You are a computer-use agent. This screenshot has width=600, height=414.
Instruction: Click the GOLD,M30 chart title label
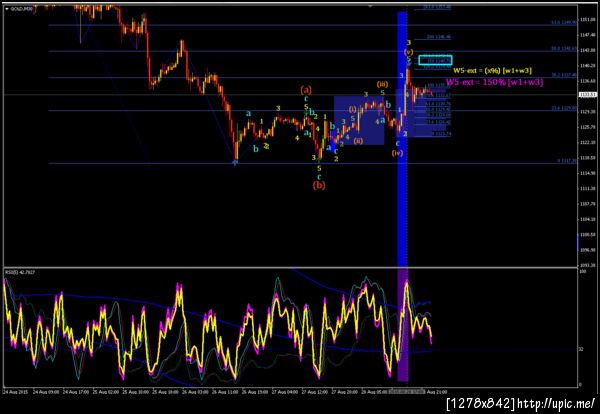(x=20, y=8)
